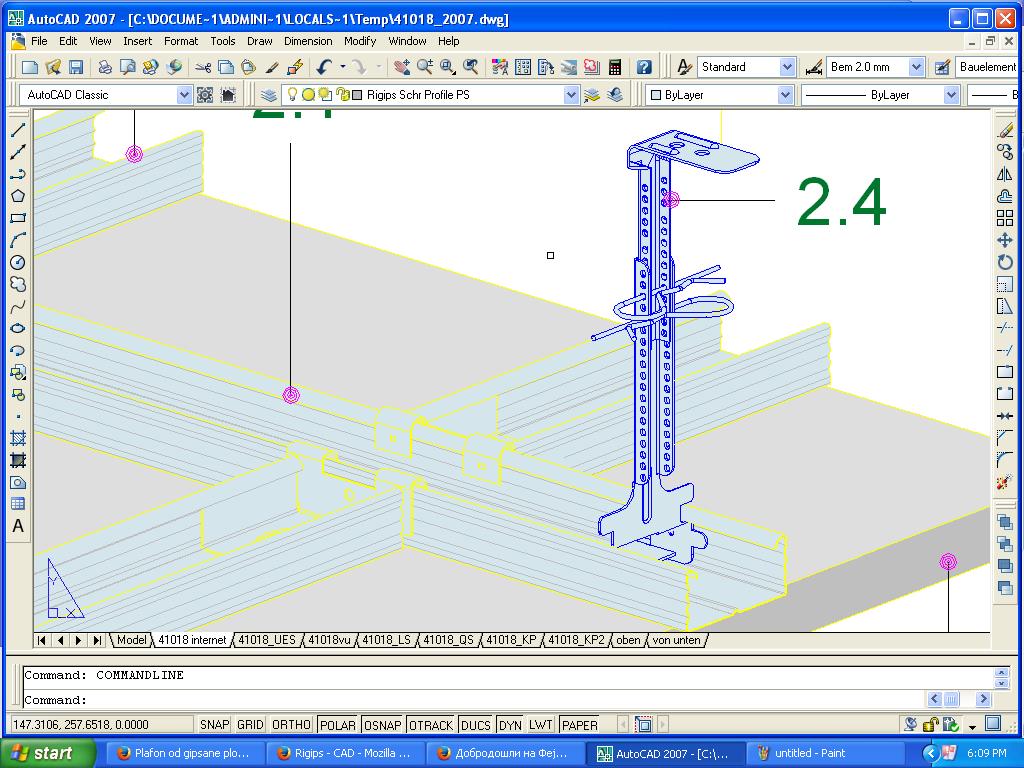Open the Dimension menu
Image resolution: width=1024 pixels, height=768 pixels.
coord(308,41)
